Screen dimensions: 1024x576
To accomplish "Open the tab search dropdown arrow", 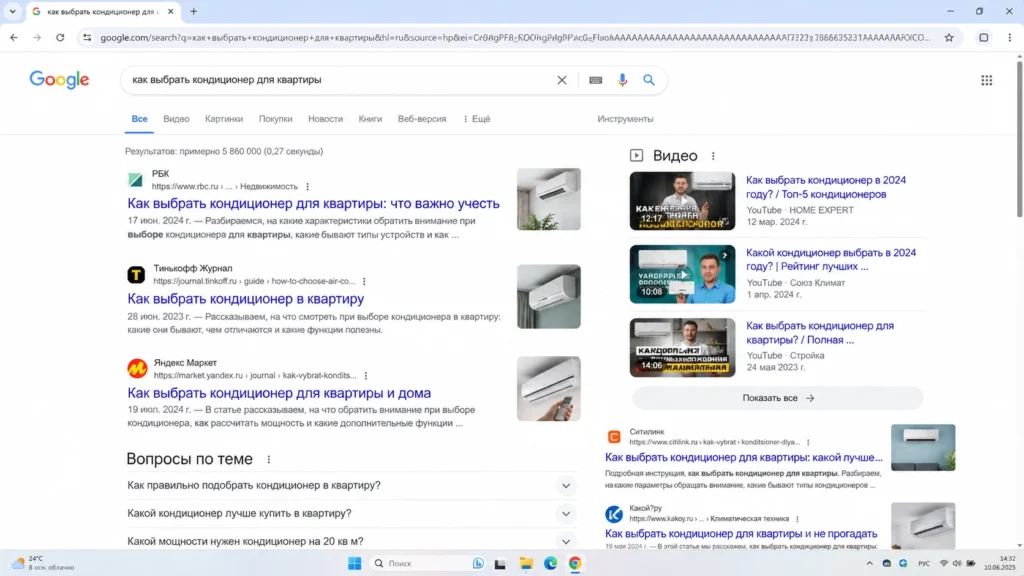I will [x=12, y=11].
